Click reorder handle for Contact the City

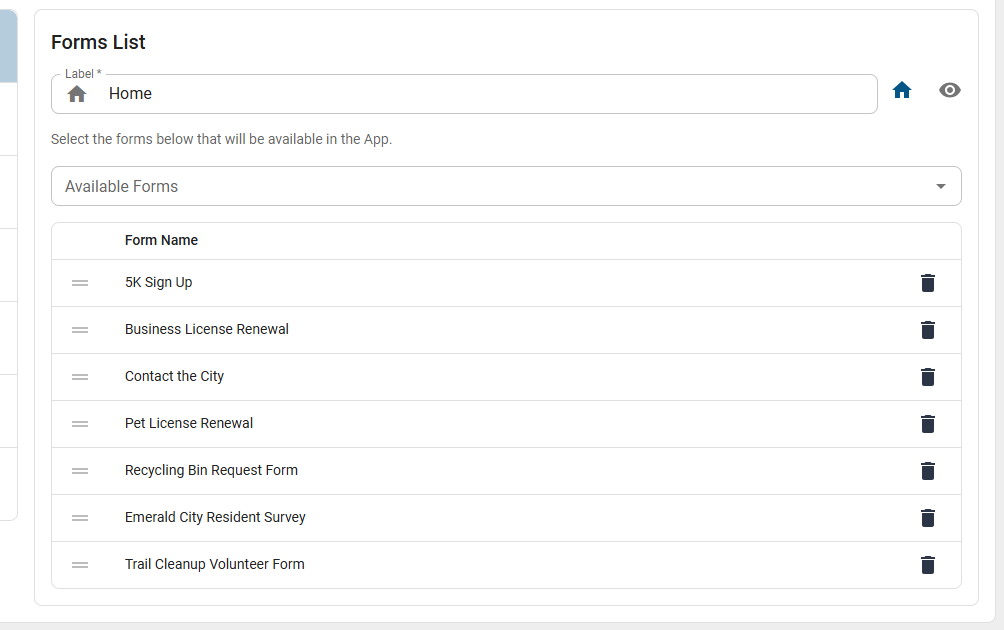click(80, 377)
